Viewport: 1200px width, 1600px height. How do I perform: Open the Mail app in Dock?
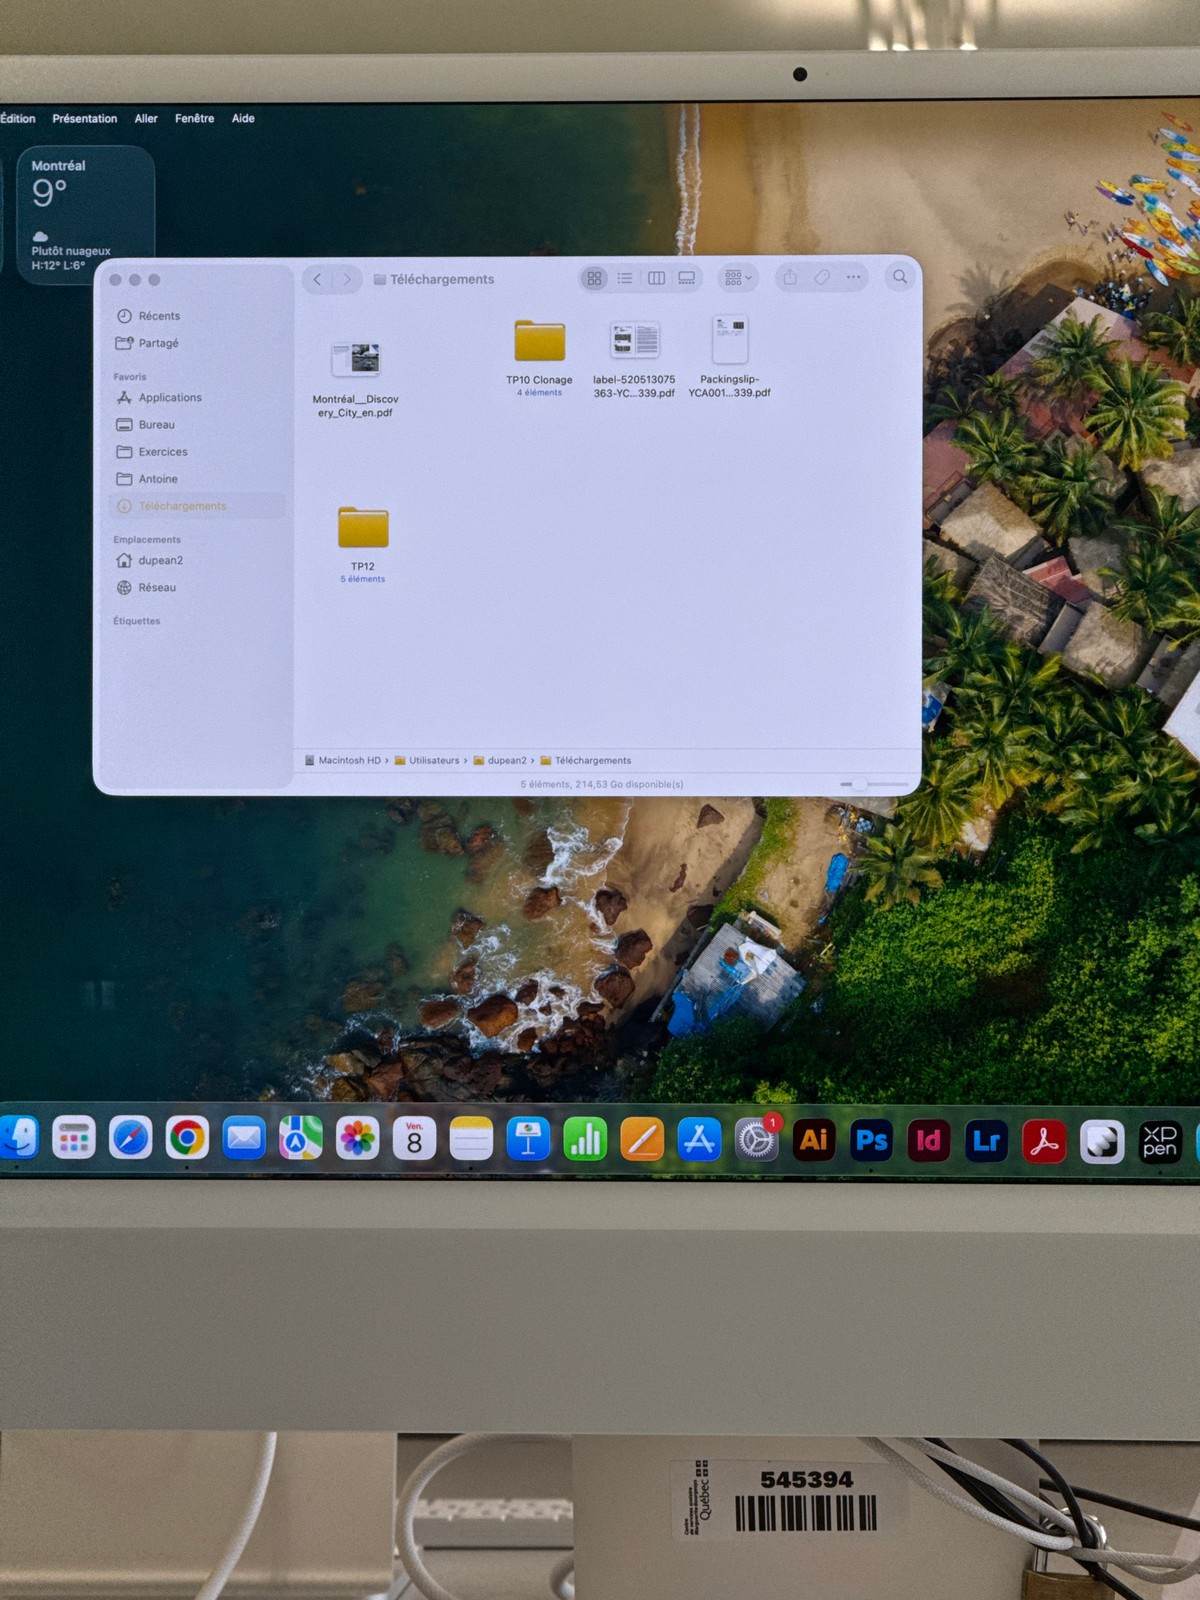tap(243, 1138)
